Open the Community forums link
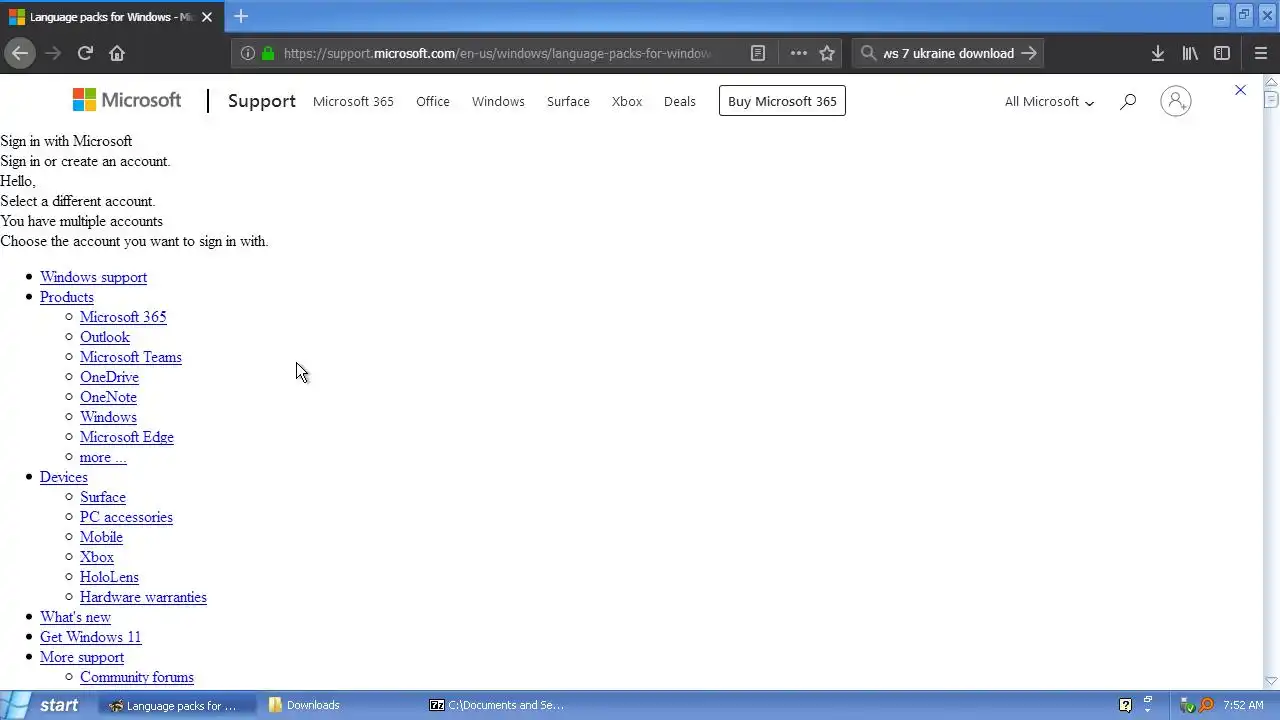The width and height of the screenshot is (1280, 720). 137,677
